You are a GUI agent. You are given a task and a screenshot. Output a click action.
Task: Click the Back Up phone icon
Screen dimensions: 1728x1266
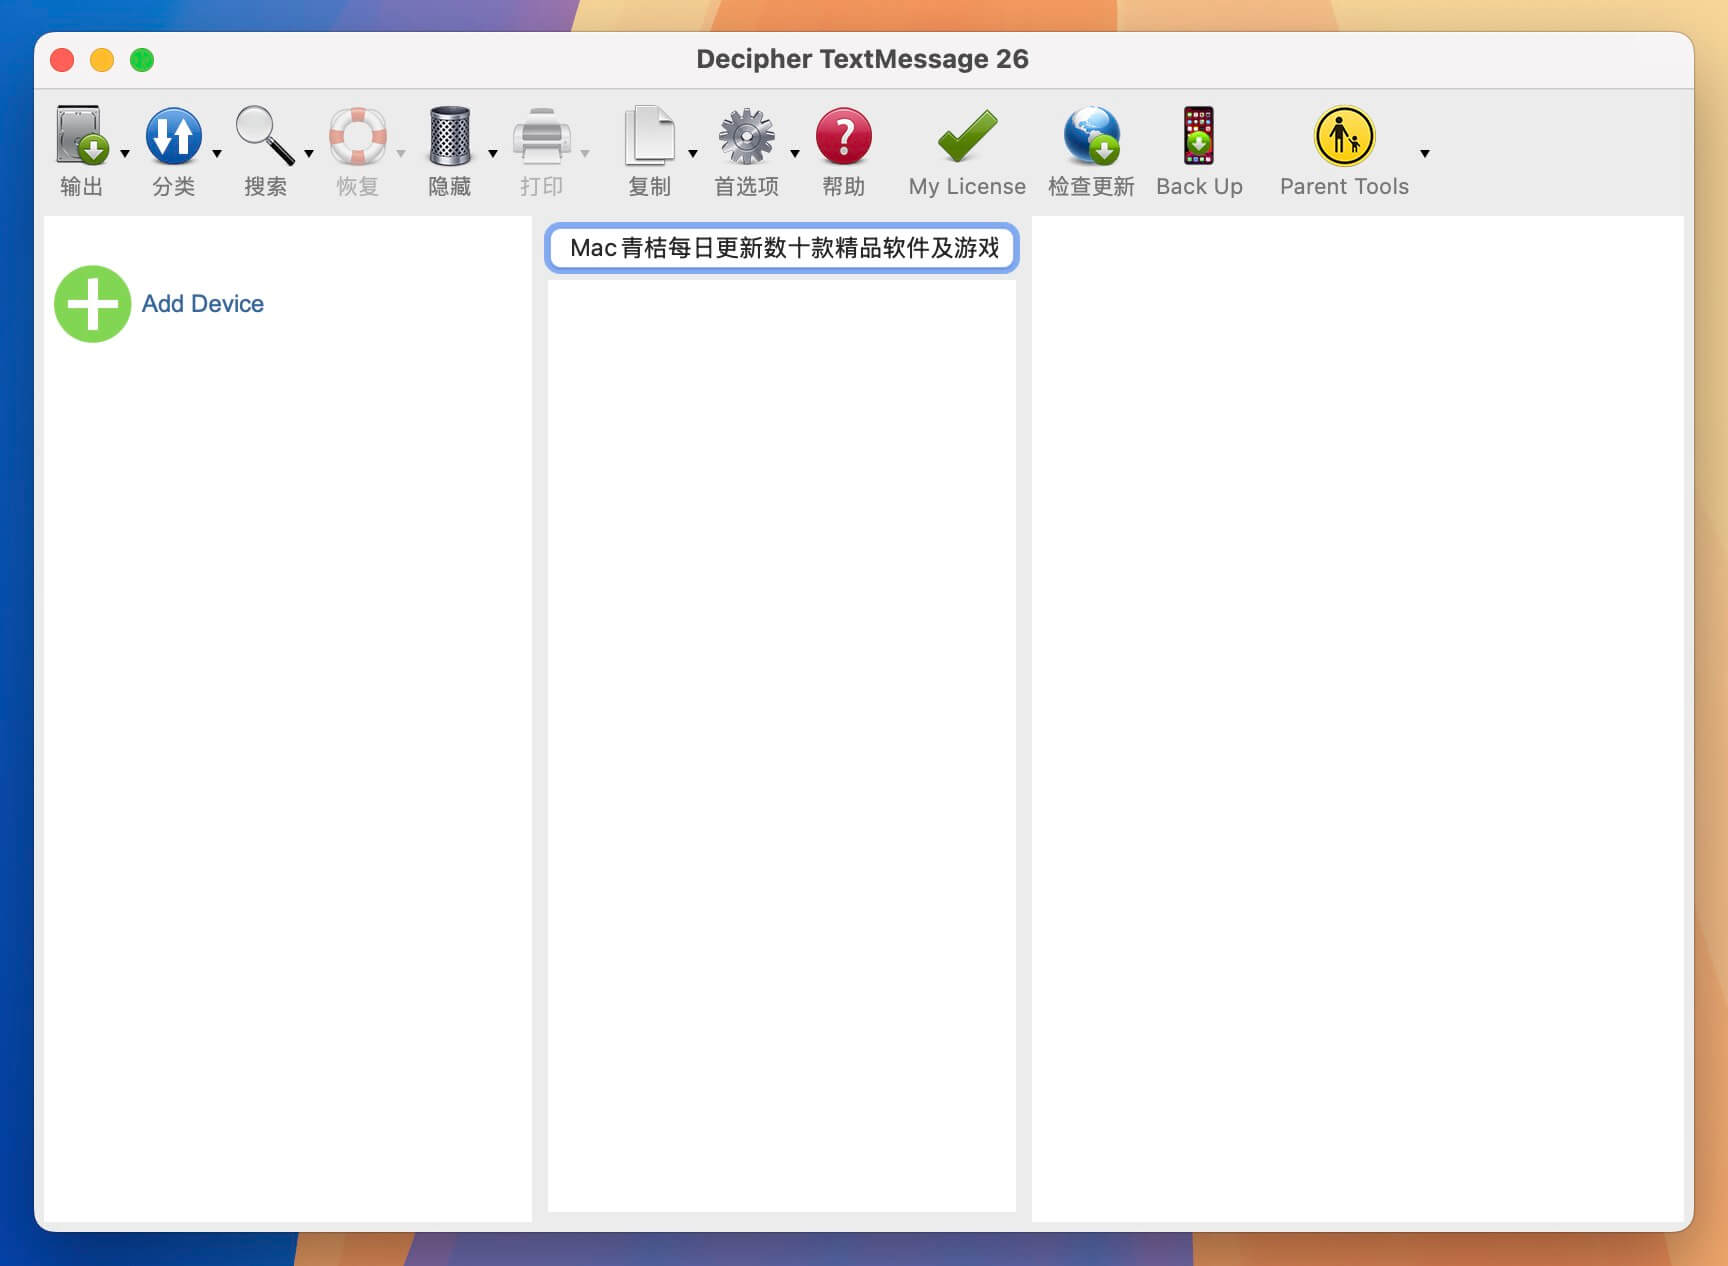click(1198, 136)
